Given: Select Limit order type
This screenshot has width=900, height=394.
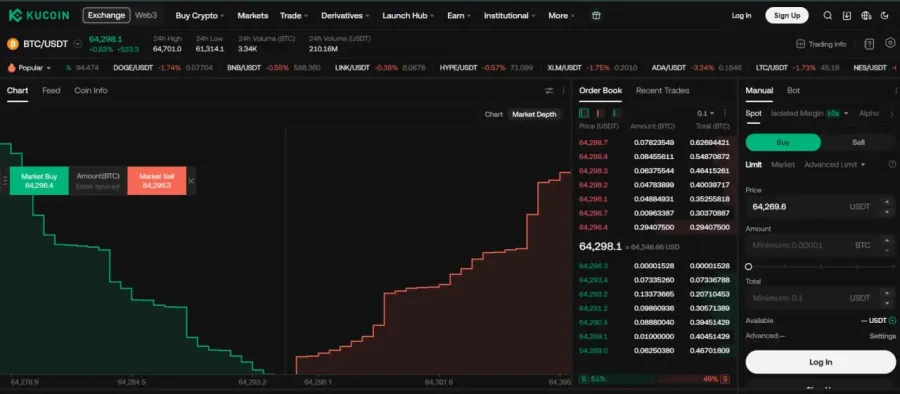Looking at the screenshot, I should [754, 164].
